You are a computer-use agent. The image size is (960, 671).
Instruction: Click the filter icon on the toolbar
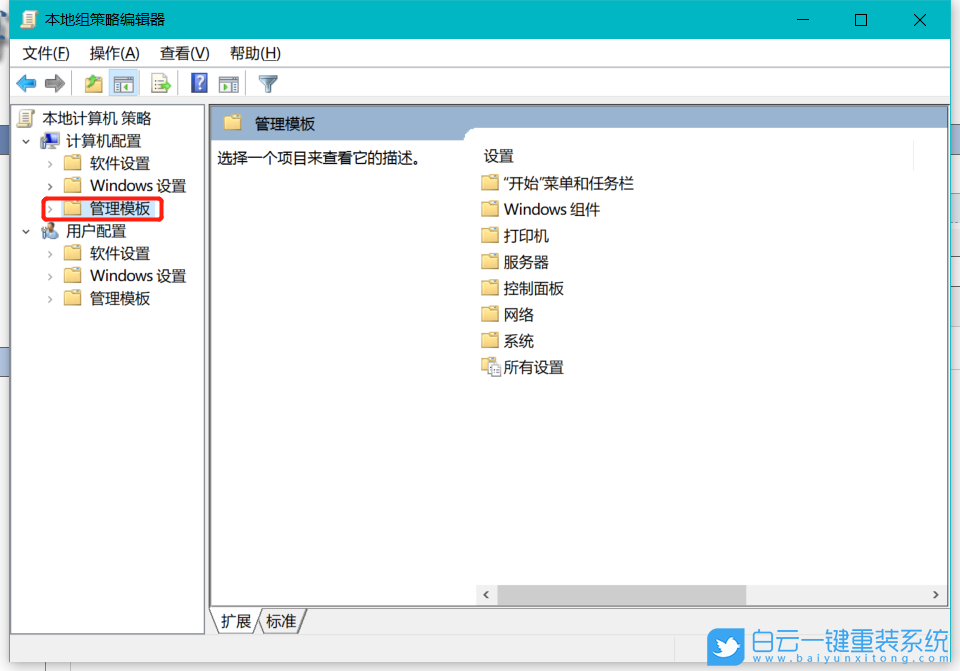pos(267,82)
